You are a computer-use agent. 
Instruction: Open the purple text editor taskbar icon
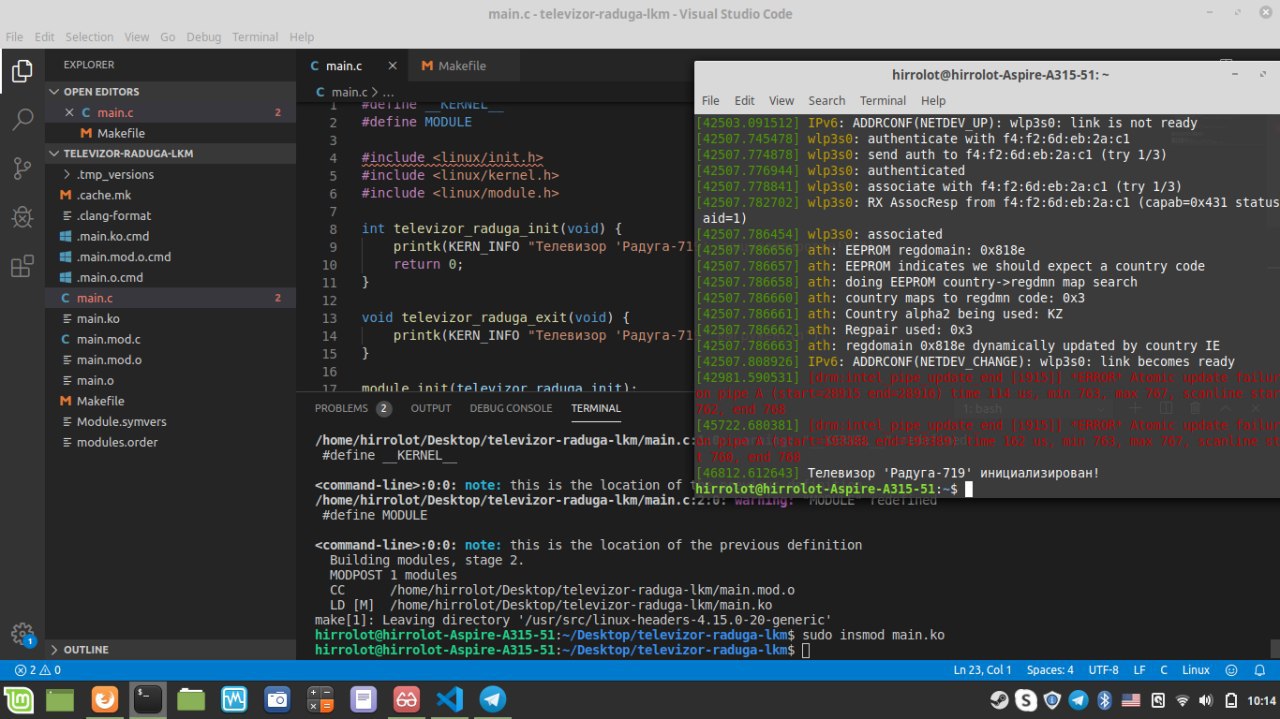tap(363, 699)
